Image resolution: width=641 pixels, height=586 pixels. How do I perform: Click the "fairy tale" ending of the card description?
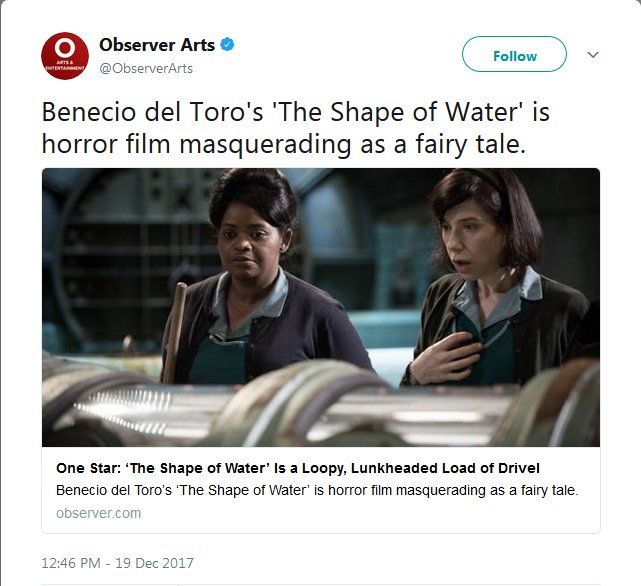(550, 491)
